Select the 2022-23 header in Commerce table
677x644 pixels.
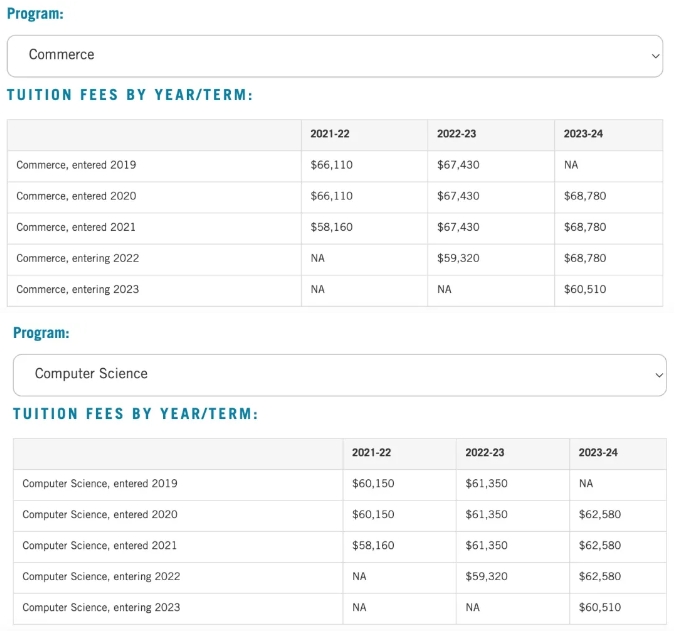(457, 134)
